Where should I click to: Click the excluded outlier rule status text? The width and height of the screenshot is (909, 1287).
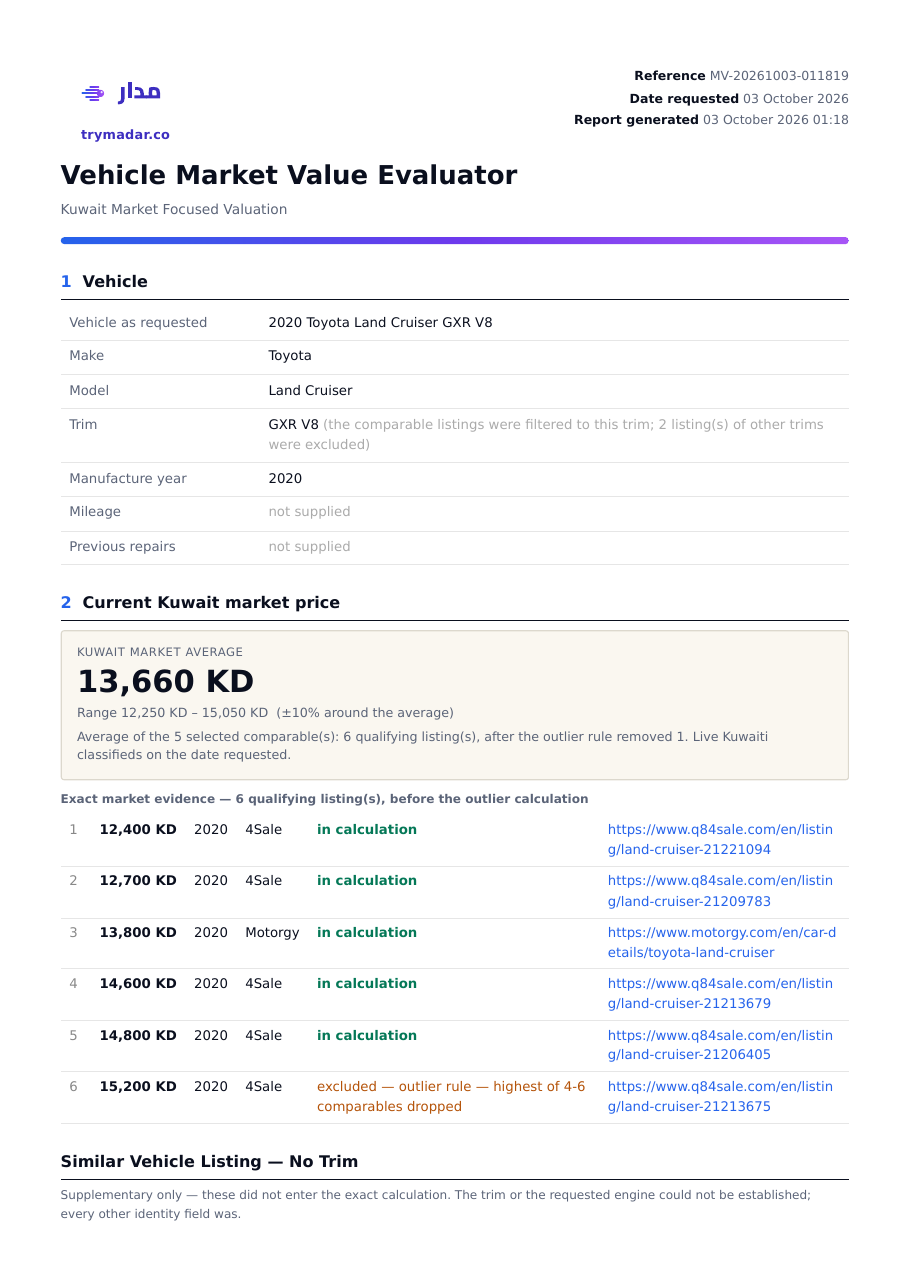(451, 1097)
